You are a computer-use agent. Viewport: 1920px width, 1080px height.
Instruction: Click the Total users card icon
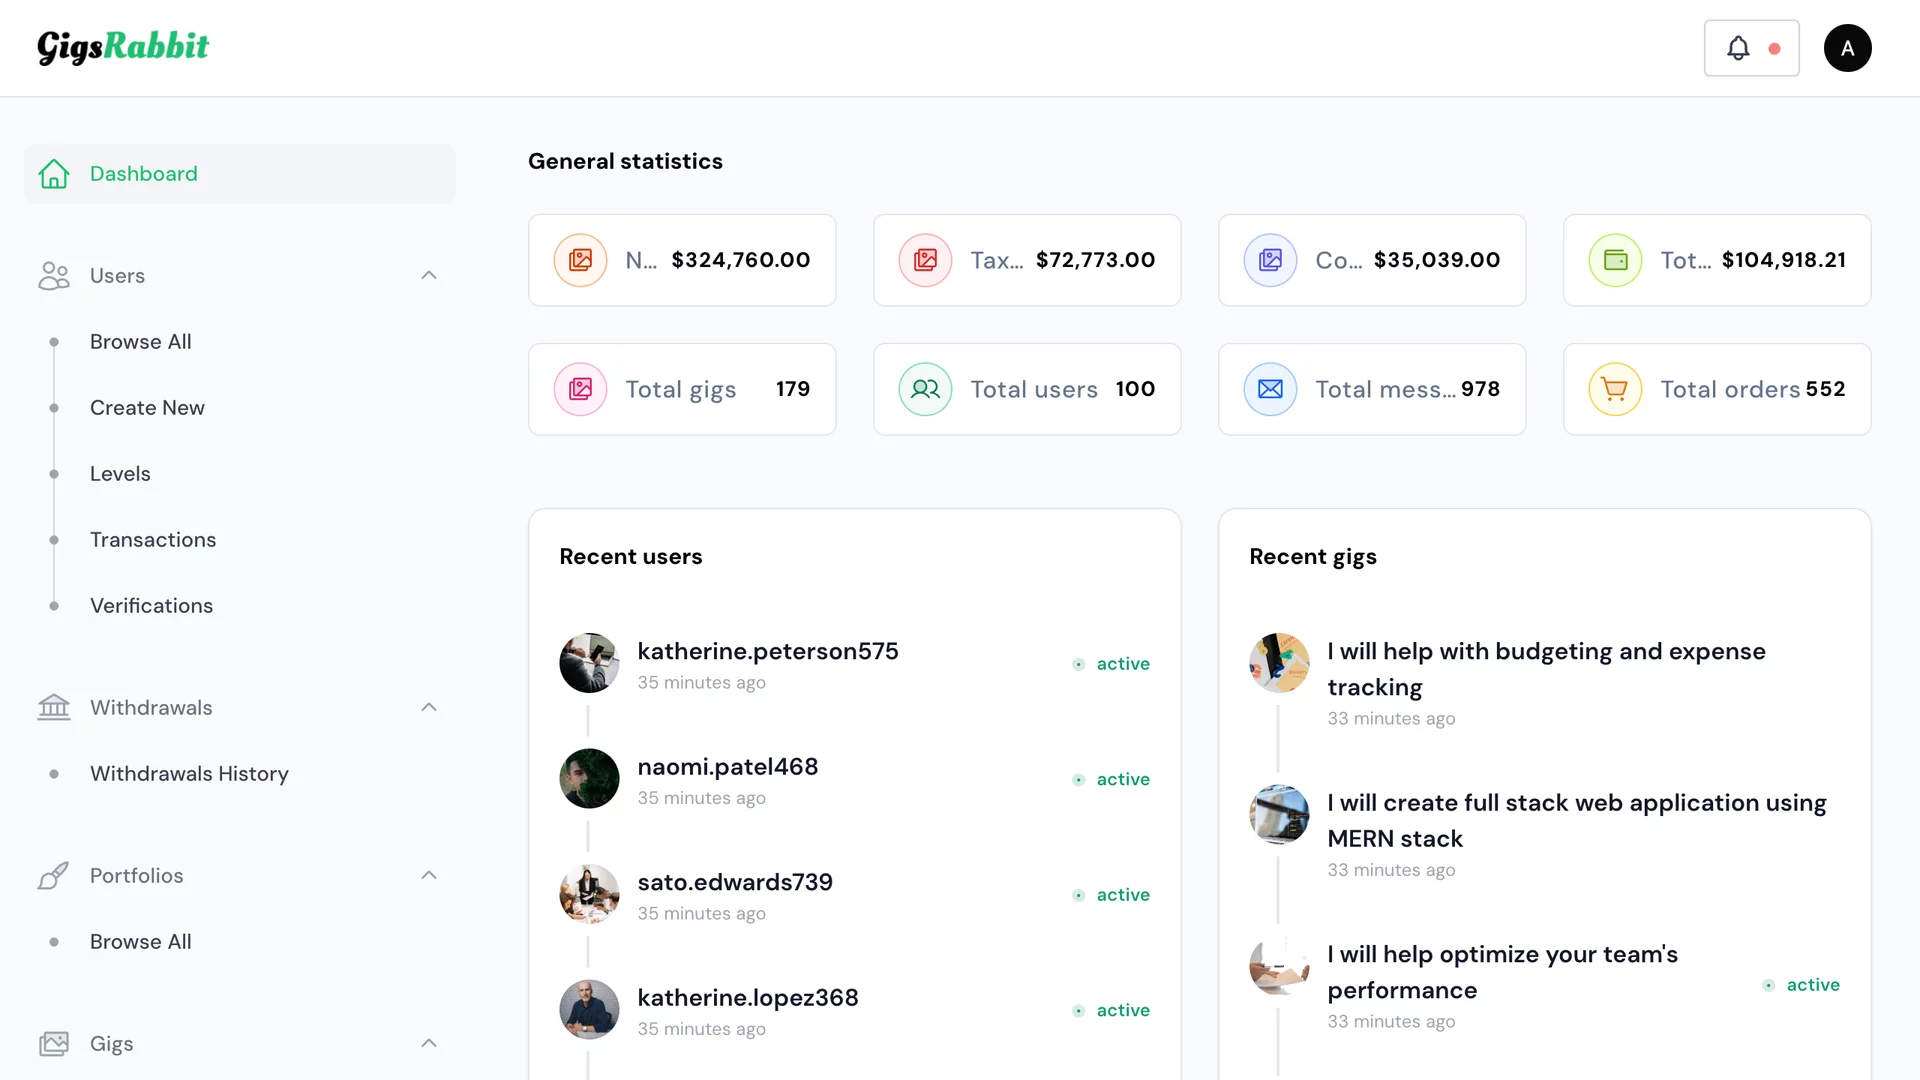[925, 389]
